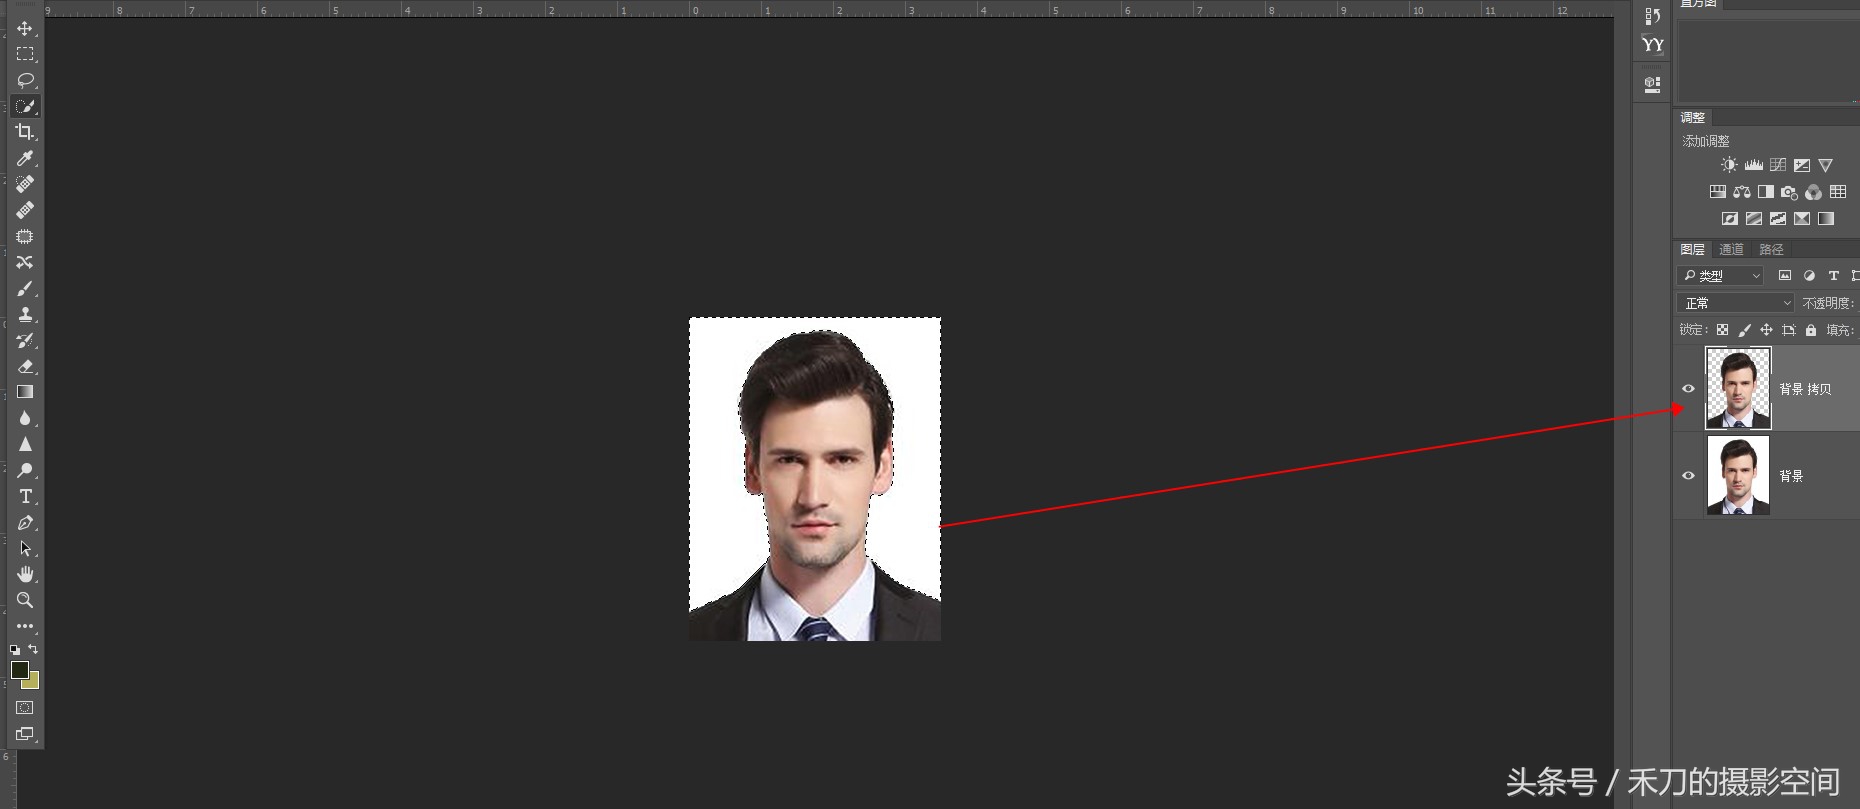Select the Crop tool

point(25,132)
